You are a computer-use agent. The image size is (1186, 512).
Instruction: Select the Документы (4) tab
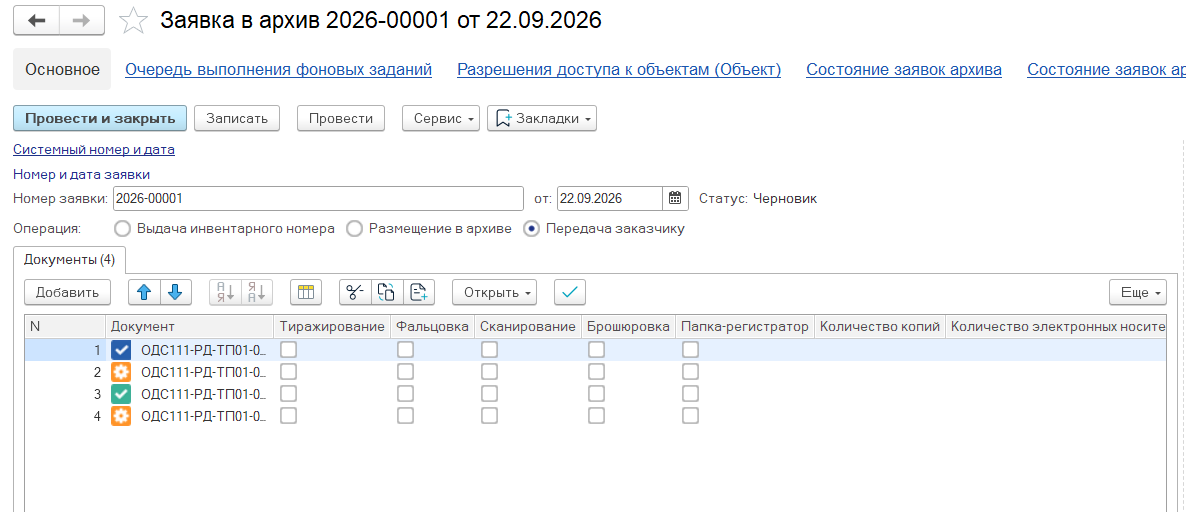[70, 259]
